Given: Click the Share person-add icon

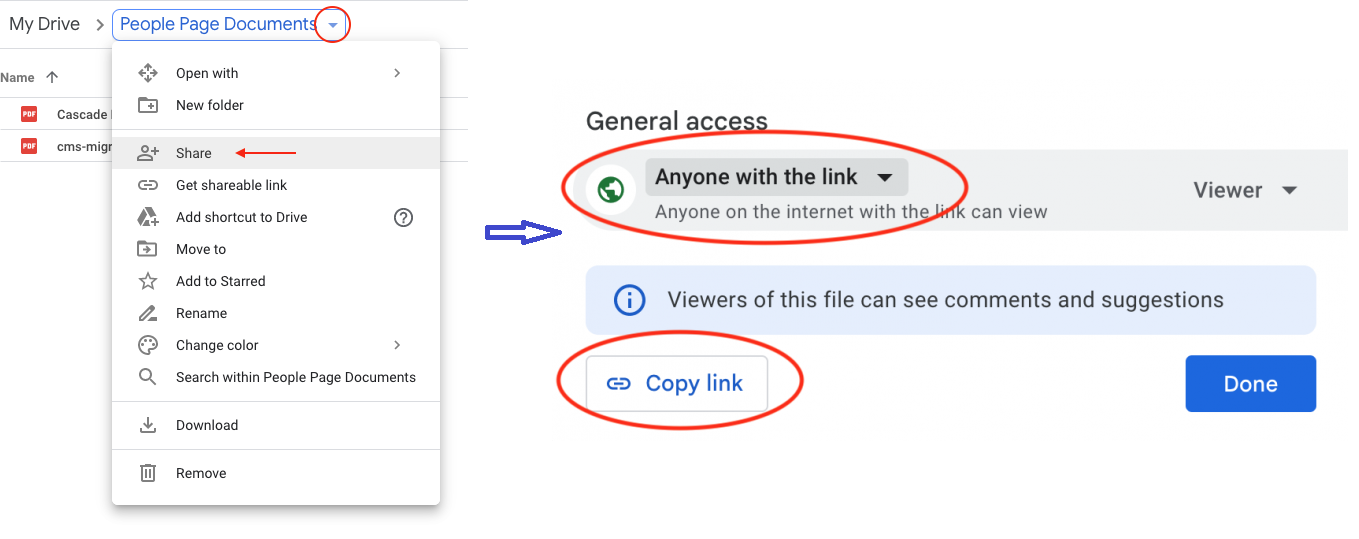Looking at the screenshot, I should (x=147, y=153).
